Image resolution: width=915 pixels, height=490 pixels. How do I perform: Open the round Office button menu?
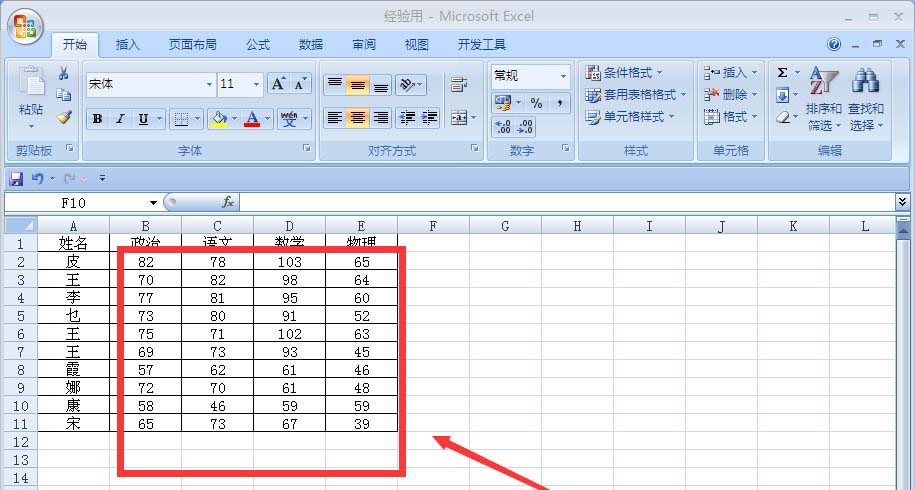point(25,26)
